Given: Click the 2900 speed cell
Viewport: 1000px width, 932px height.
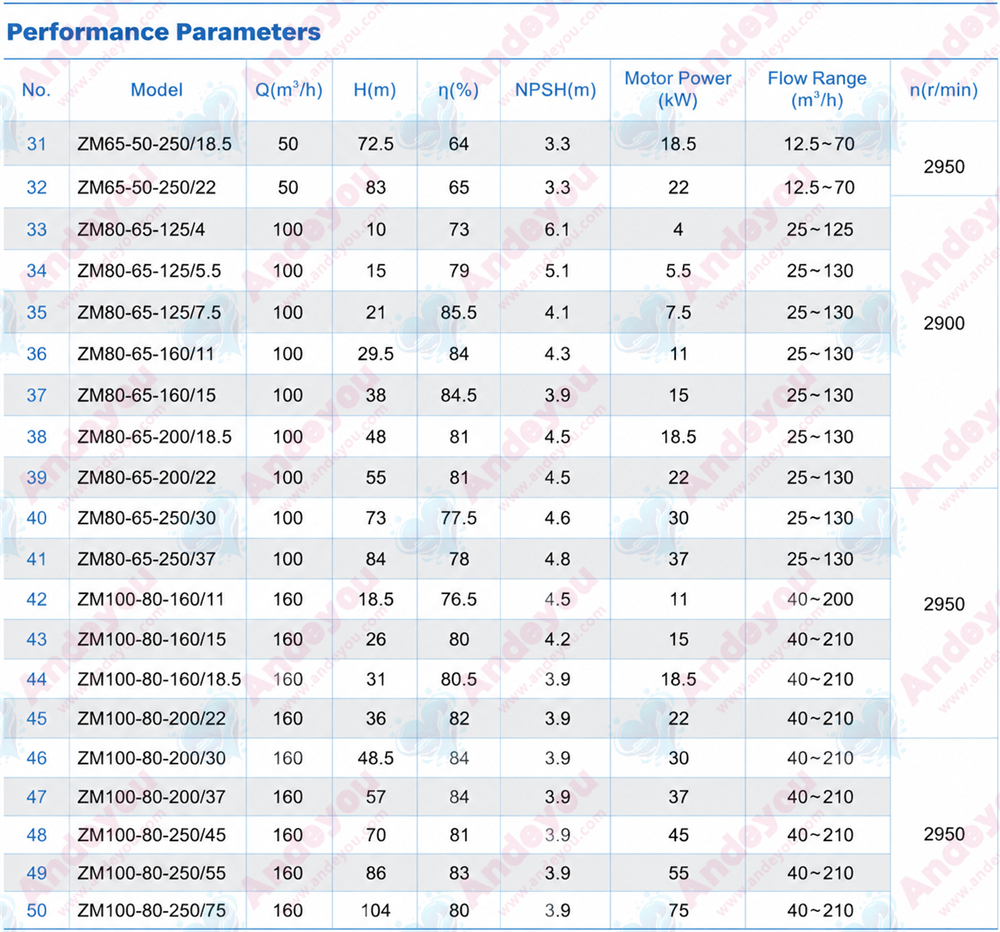Looking at the screenshot, I should click(x=944, y=323).
